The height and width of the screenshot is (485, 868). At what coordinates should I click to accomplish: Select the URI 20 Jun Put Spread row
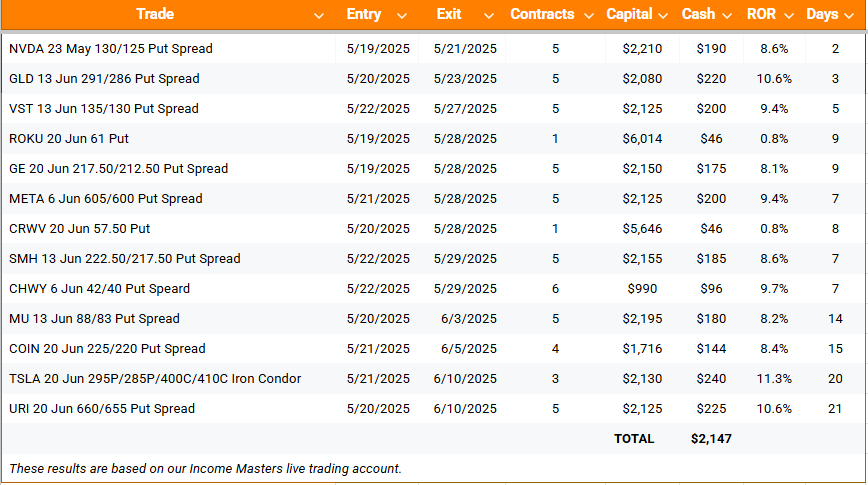433,409
